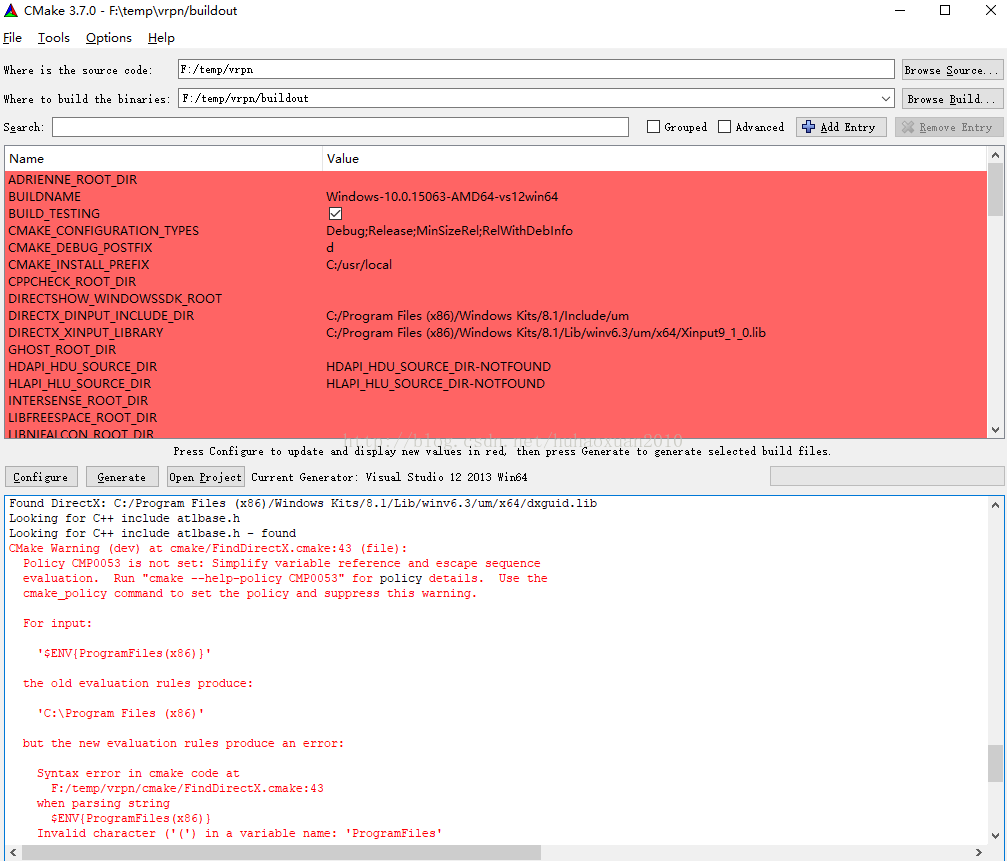Click the Windows-10.0.15063-AMD64-vs12win64 value
The image size is (1007, 861).
coord(442,196)
